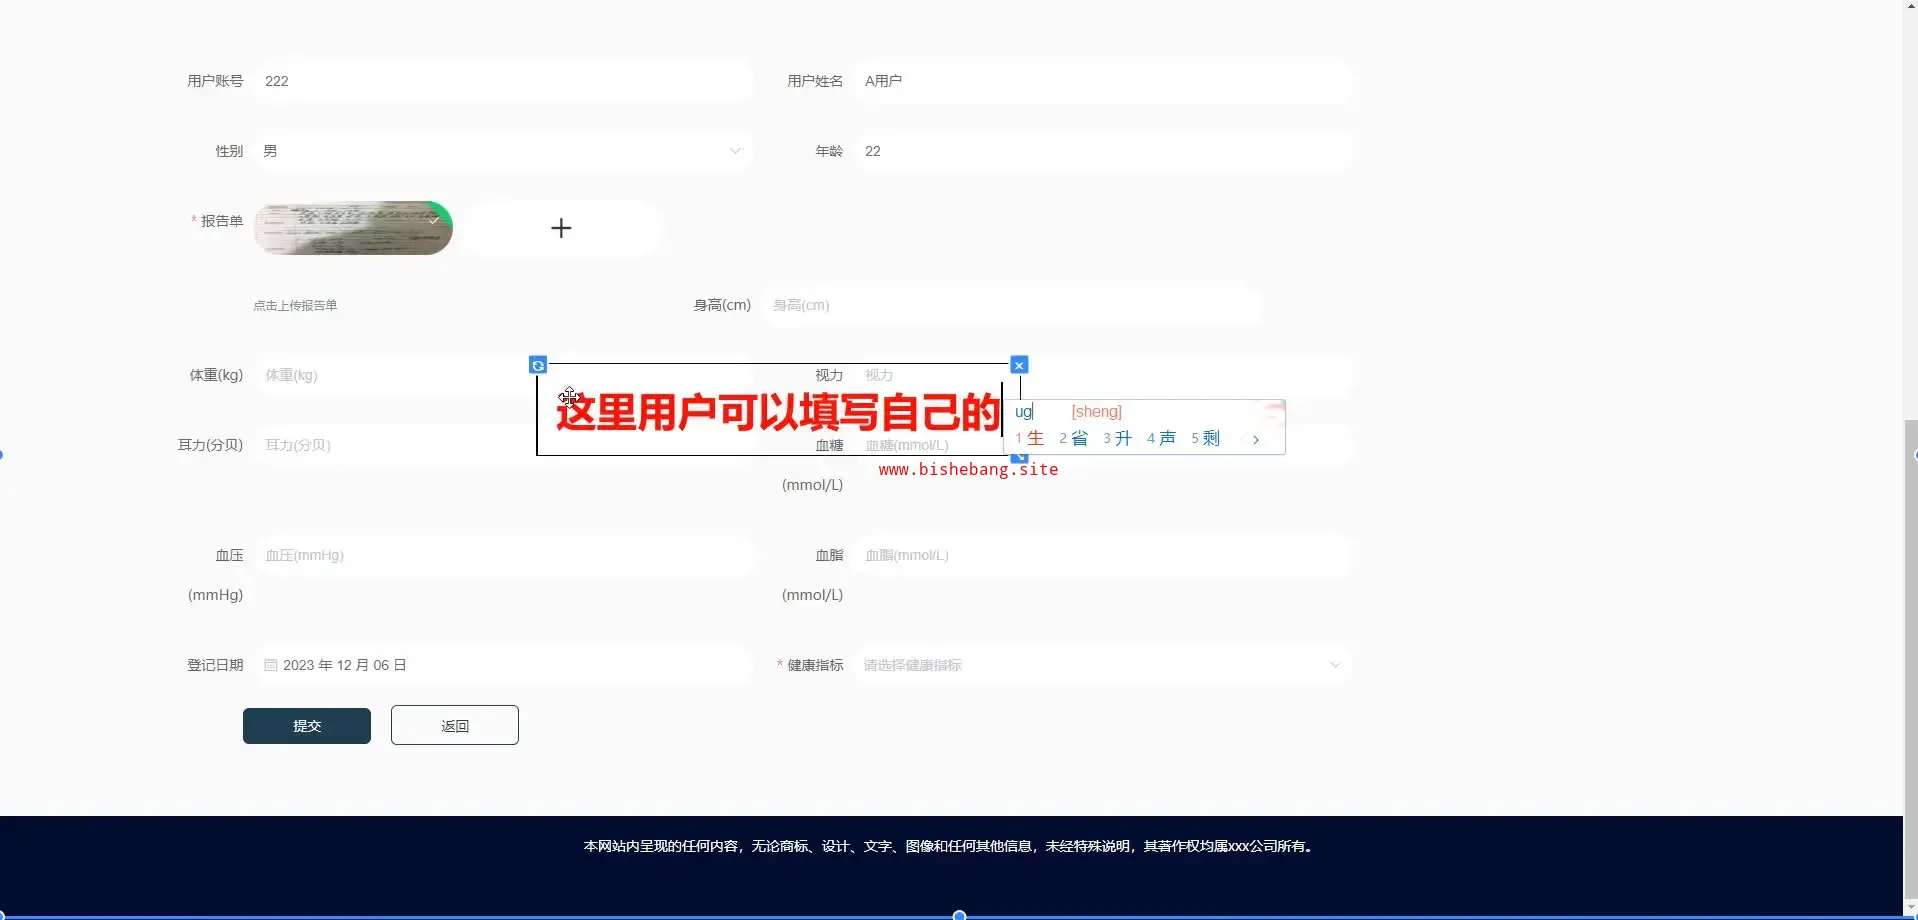Click the 报告单 field label
Screen dimensions: 1918x920
222,221
